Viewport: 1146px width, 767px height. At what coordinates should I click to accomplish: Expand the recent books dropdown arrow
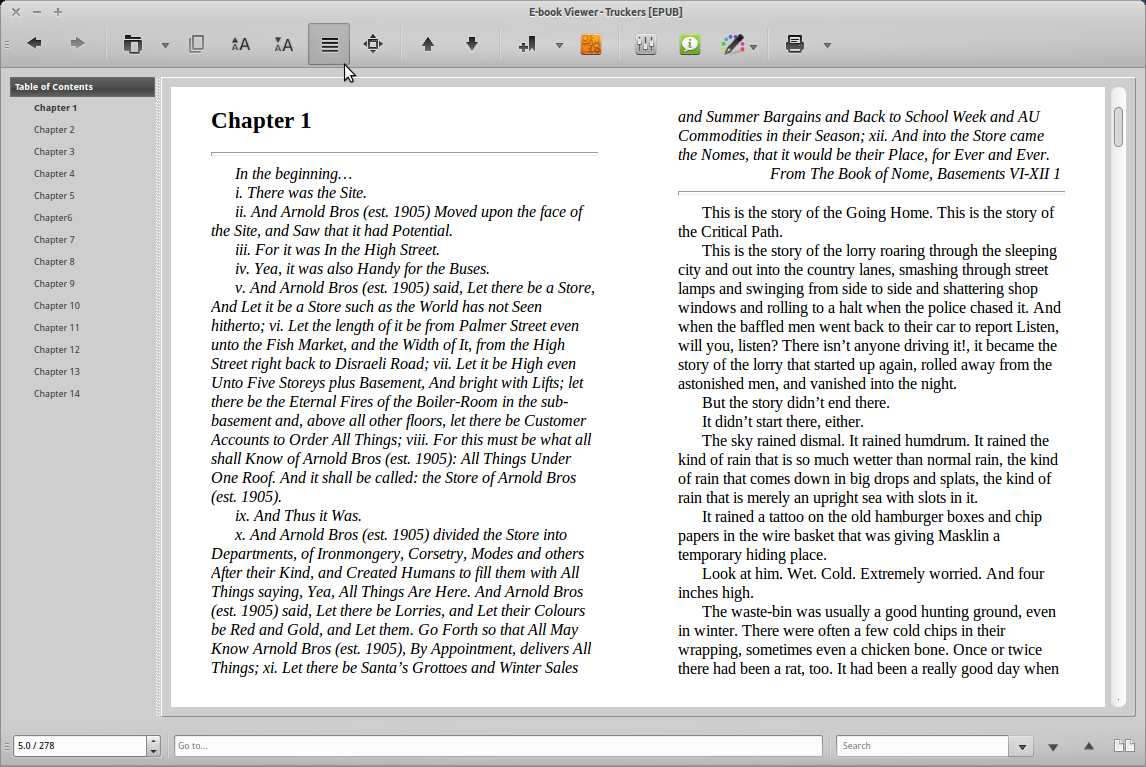165,45
